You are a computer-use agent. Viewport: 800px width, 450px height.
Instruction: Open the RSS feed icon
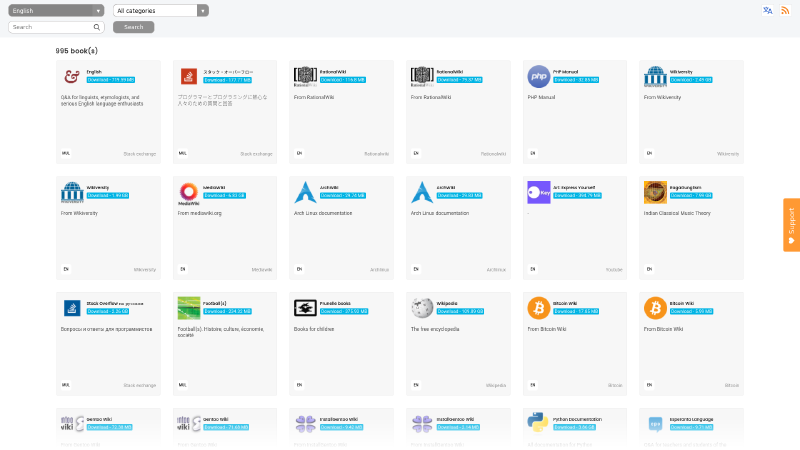point(785,10)
